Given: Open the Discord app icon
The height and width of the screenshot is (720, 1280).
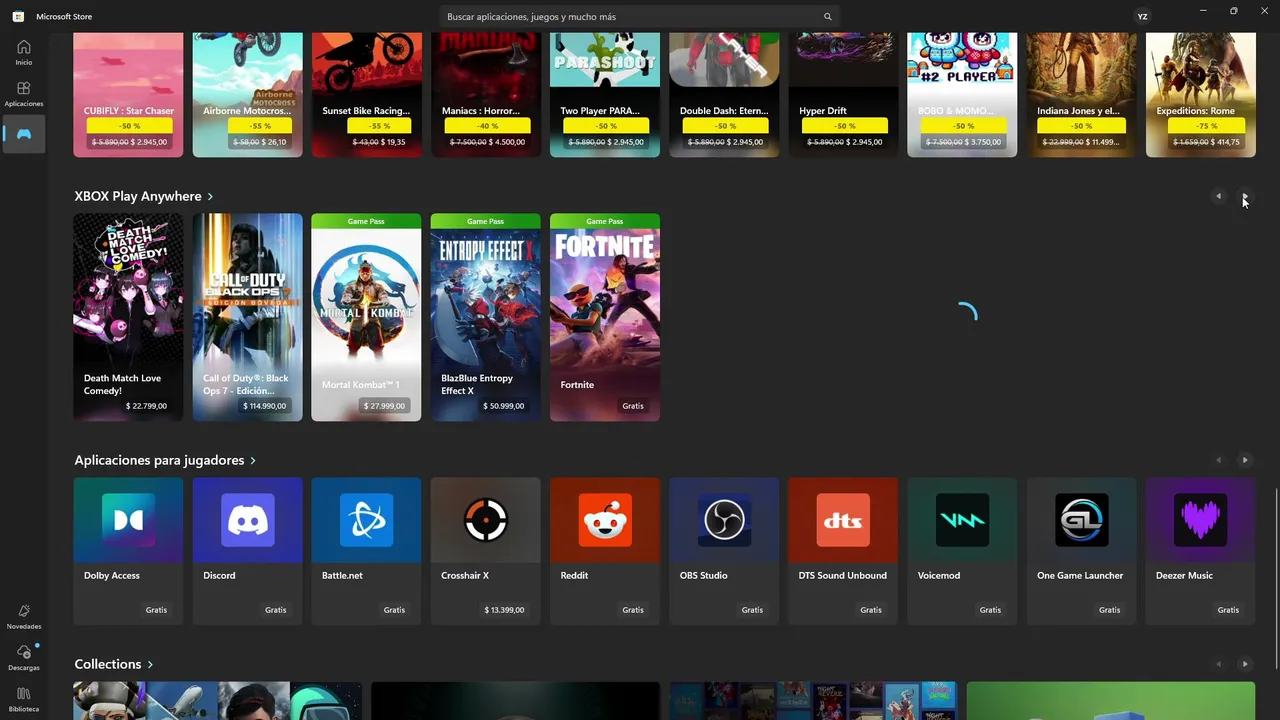Looking at the screenshot, I should [247, 520].
